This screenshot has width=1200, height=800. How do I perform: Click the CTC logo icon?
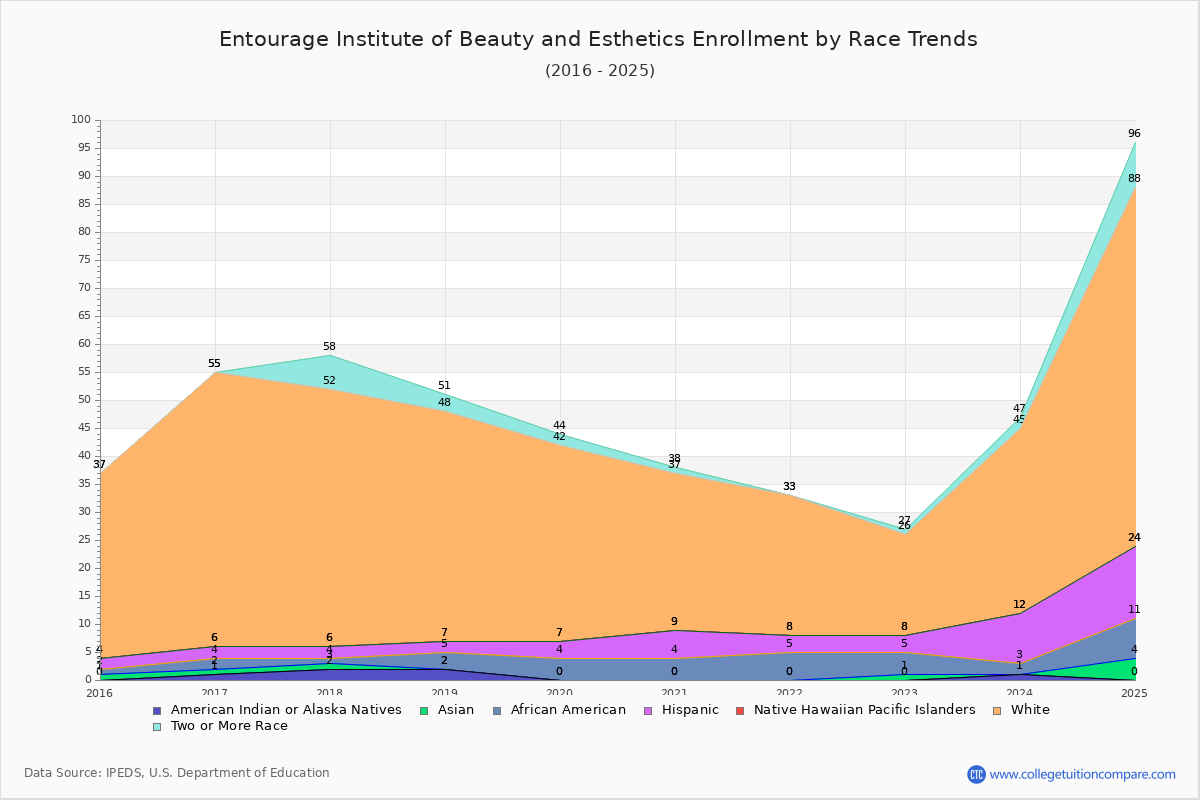pos(976,774)
